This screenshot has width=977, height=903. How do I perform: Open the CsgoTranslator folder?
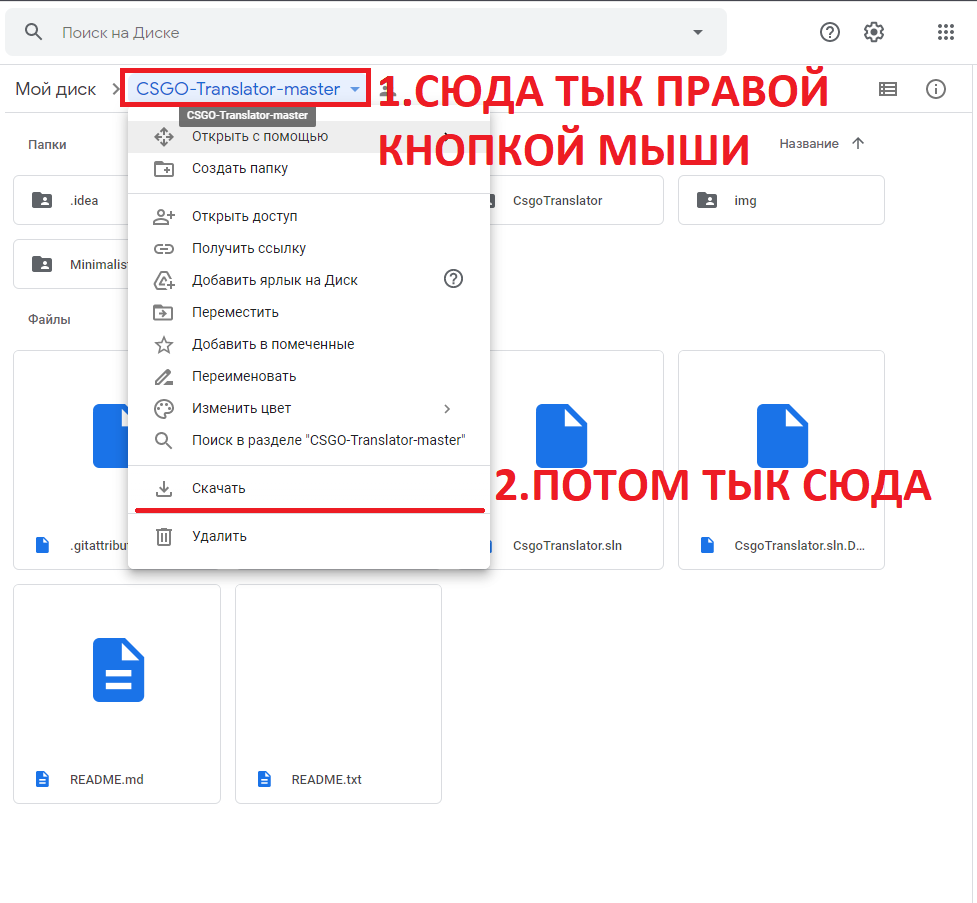pos(576,200)
